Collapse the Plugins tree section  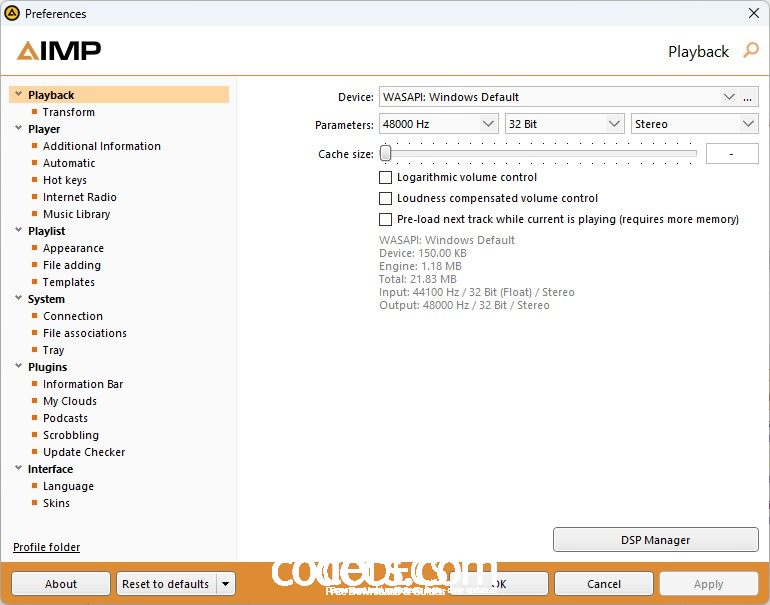(x=19, y=366)
